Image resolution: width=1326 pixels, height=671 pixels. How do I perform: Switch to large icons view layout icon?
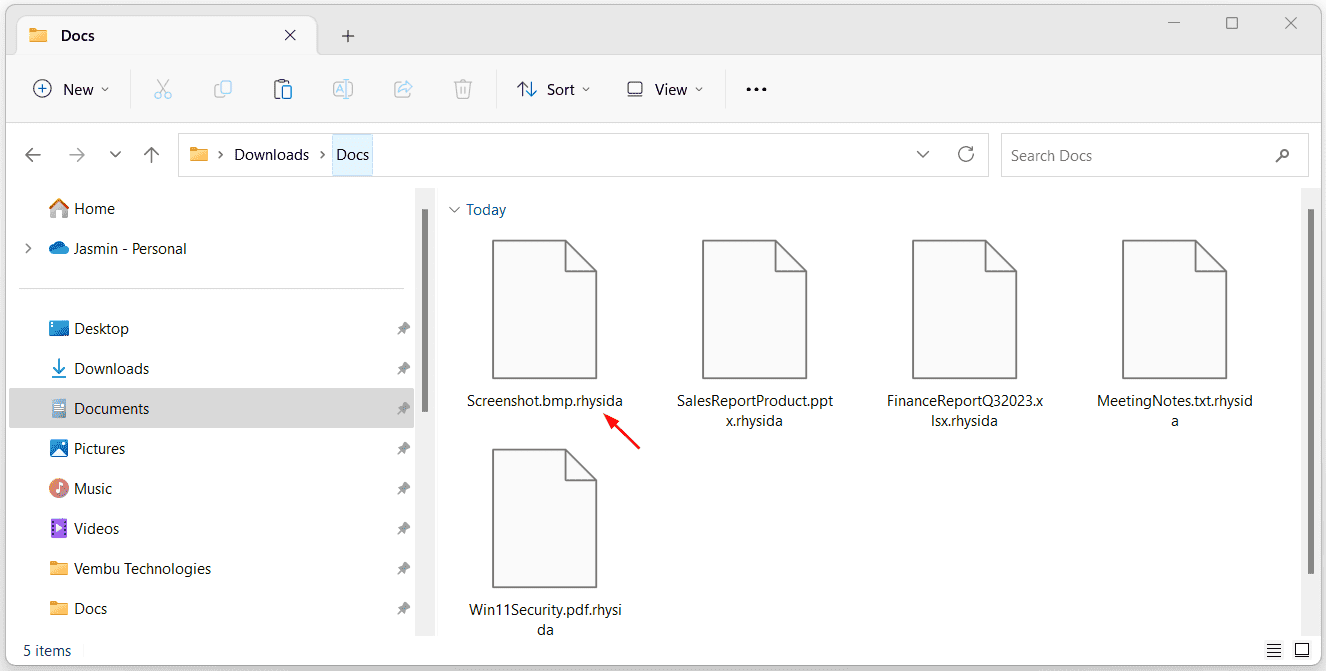pos(1302,650)
